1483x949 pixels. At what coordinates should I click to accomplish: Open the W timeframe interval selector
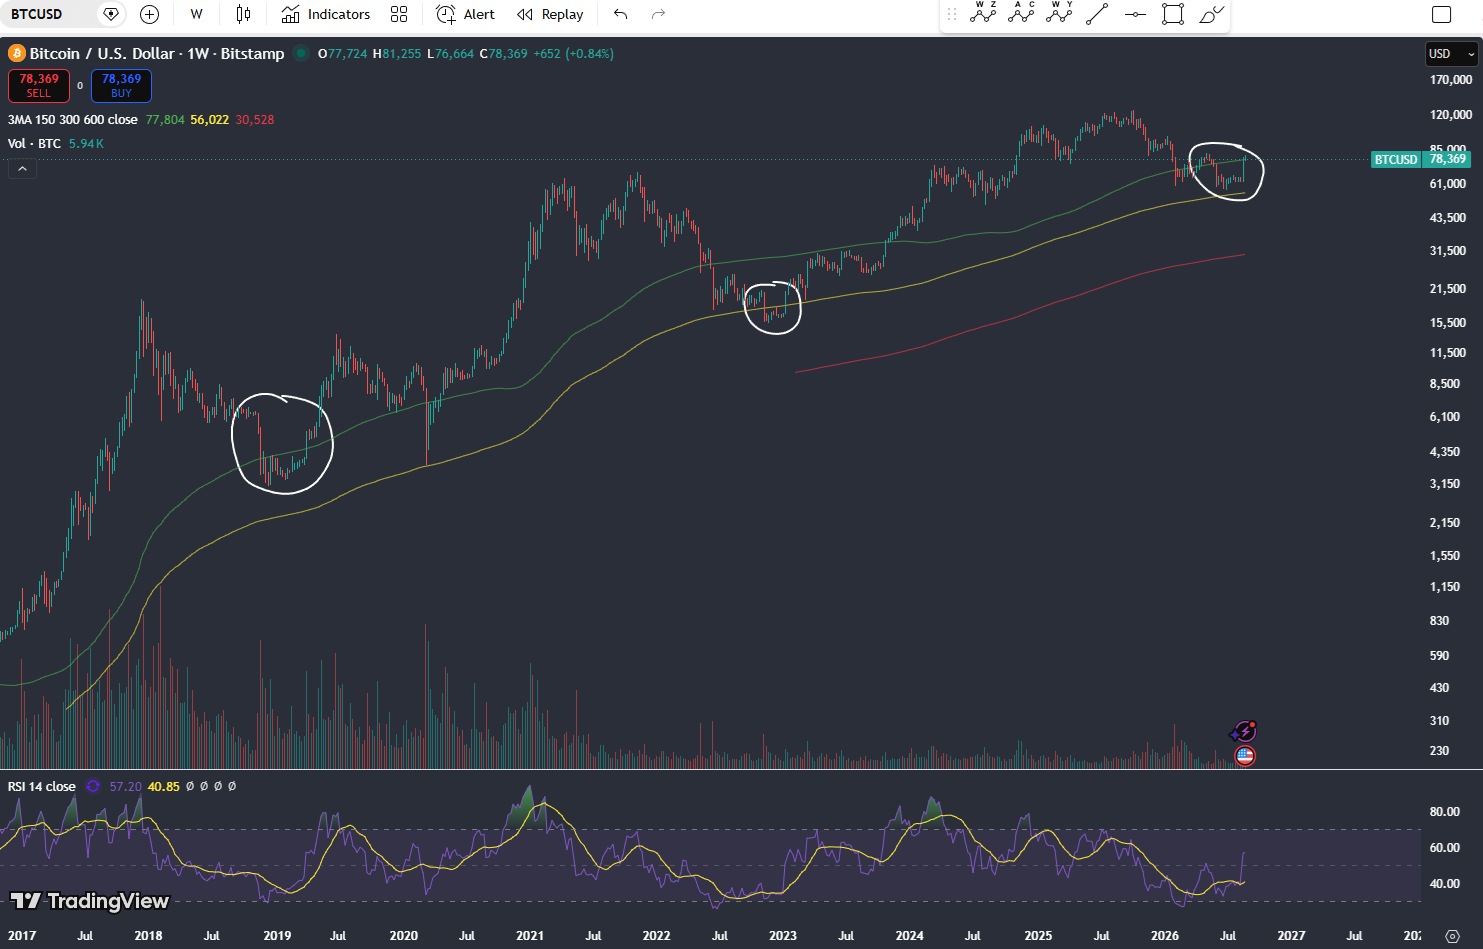(x=196, y=14)
